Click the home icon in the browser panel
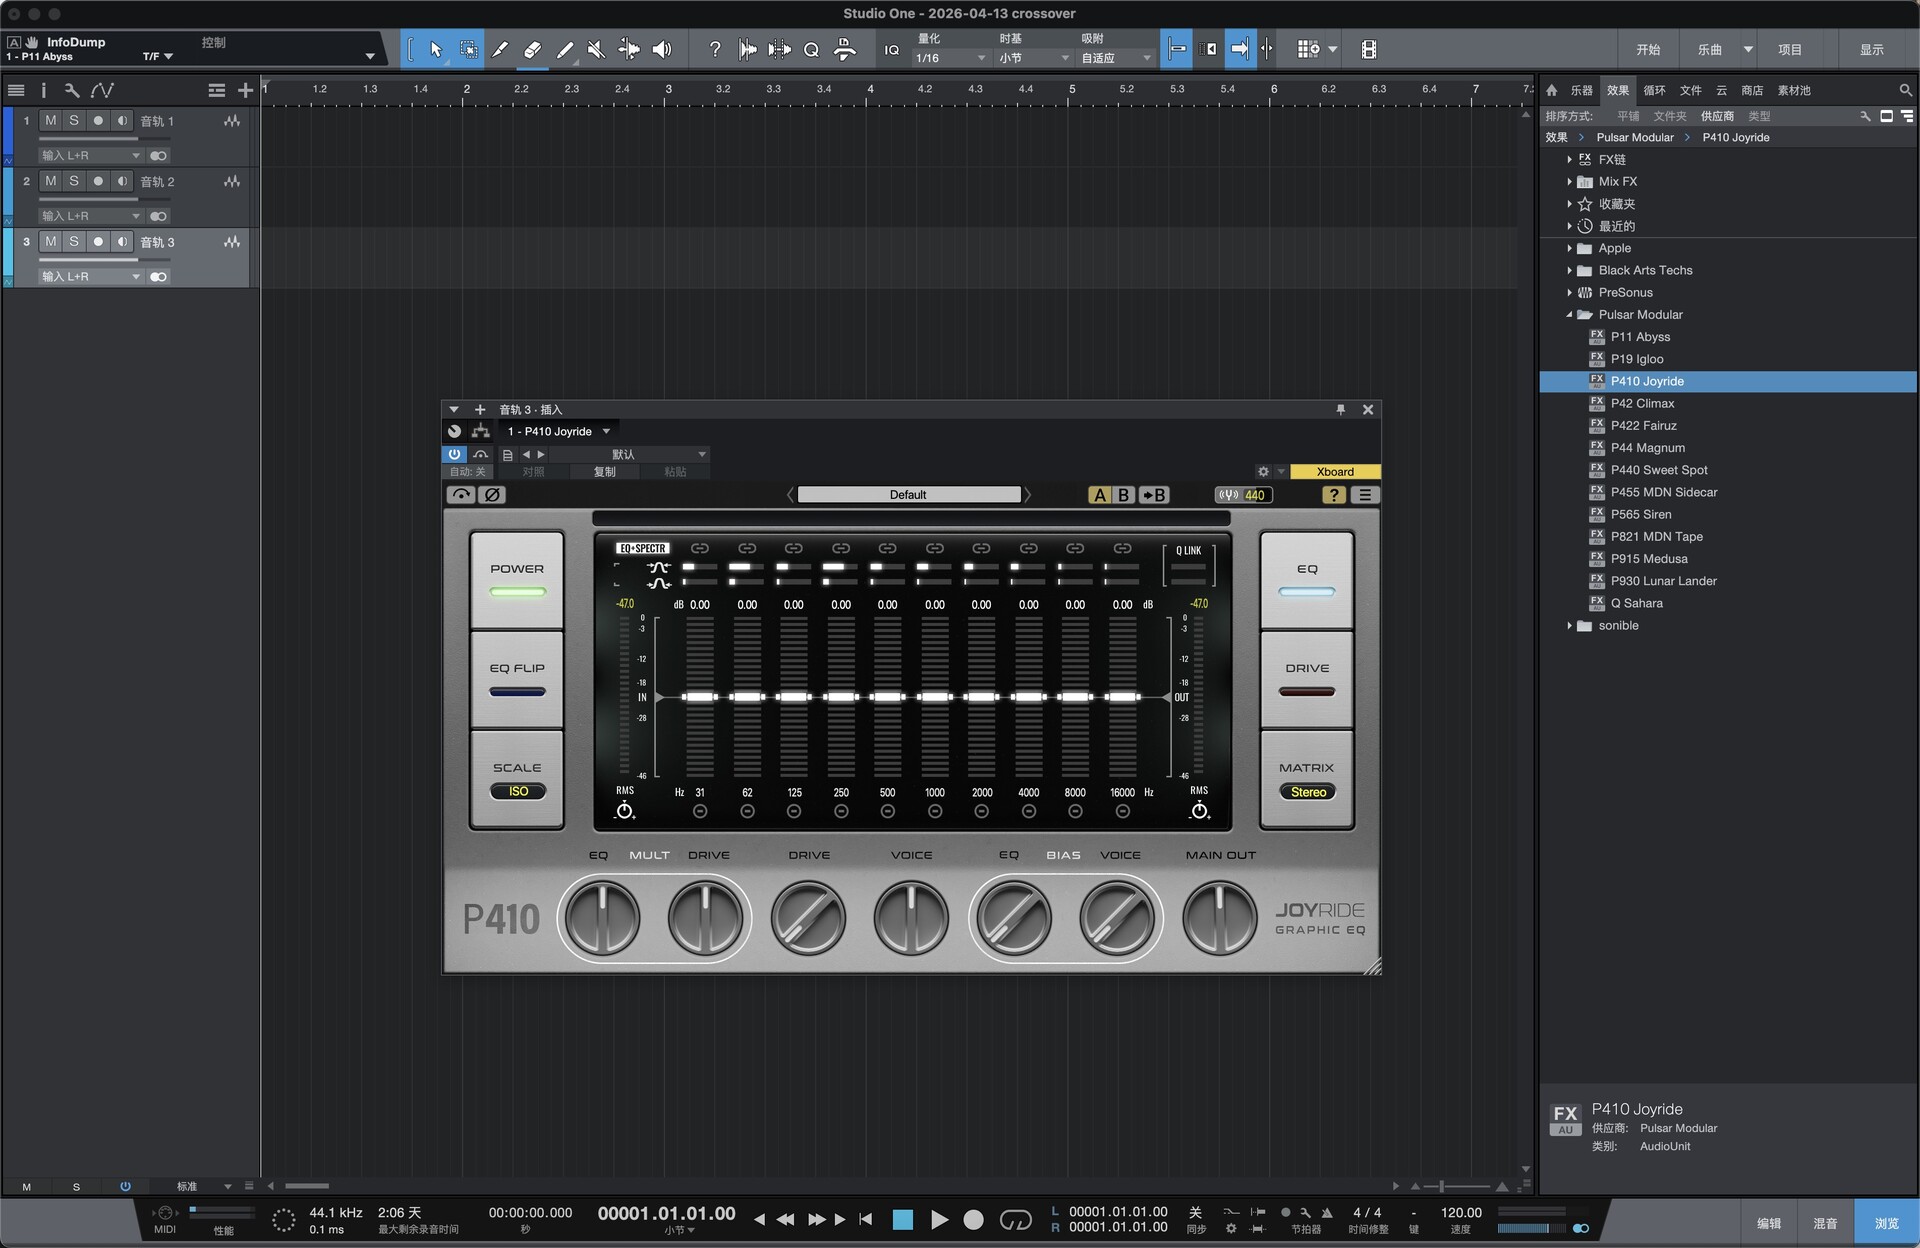The height and width of the screenshot is (1248, 1920). (1552, 90)
